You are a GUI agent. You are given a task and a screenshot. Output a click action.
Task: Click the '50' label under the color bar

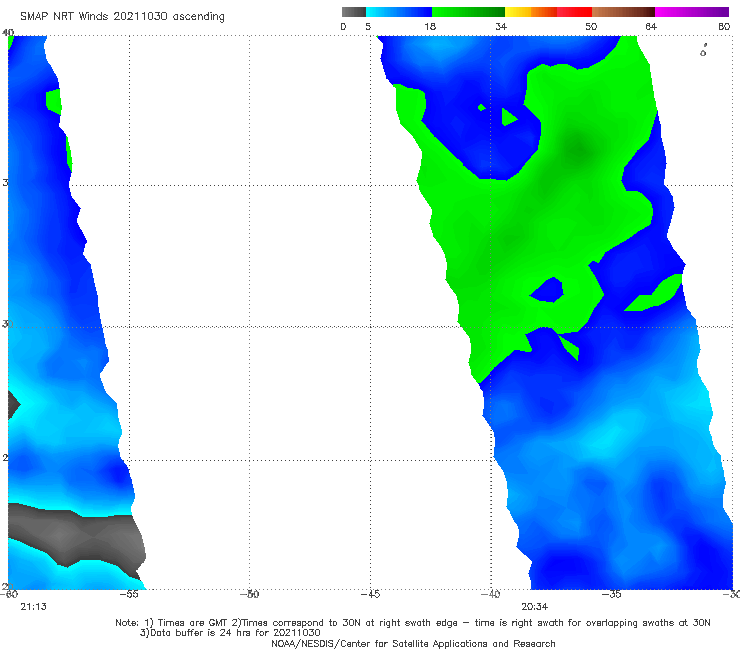tap(591, 26)
